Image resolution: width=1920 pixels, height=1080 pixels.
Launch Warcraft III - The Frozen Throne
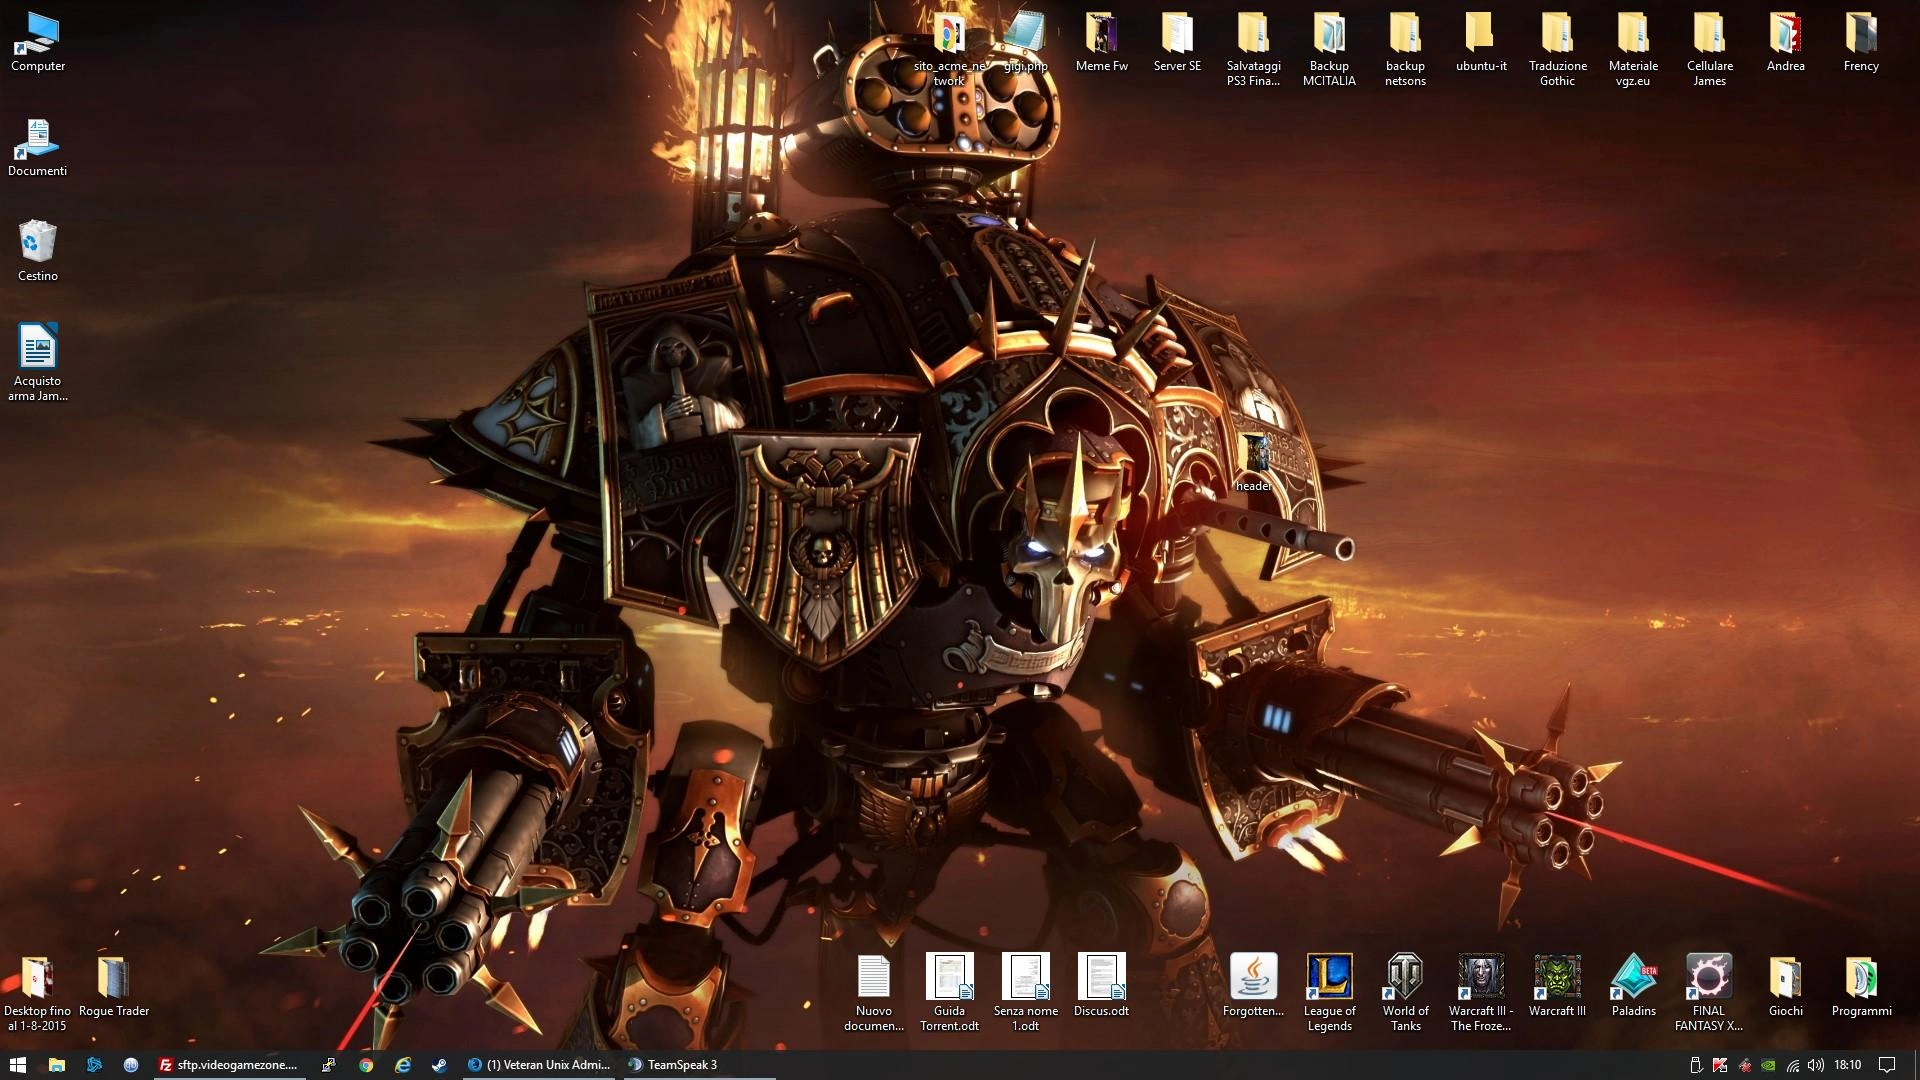coord(1481,992)
